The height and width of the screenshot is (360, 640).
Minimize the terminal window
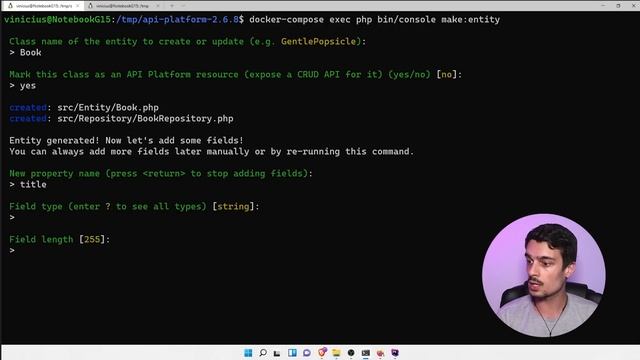point(603,5)
